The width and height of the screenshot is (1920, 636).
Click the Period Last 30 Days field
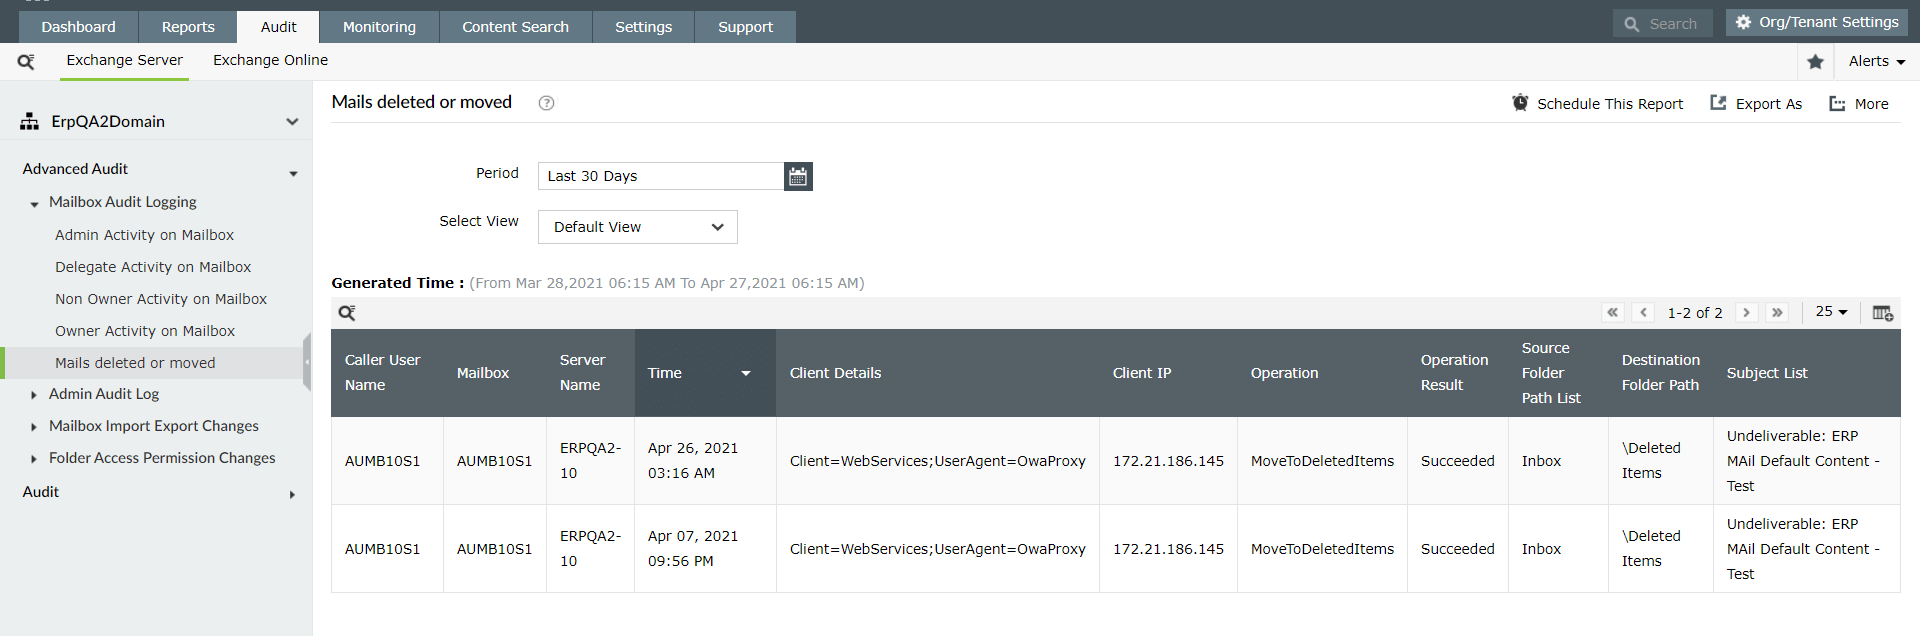[x=661, y=176]
